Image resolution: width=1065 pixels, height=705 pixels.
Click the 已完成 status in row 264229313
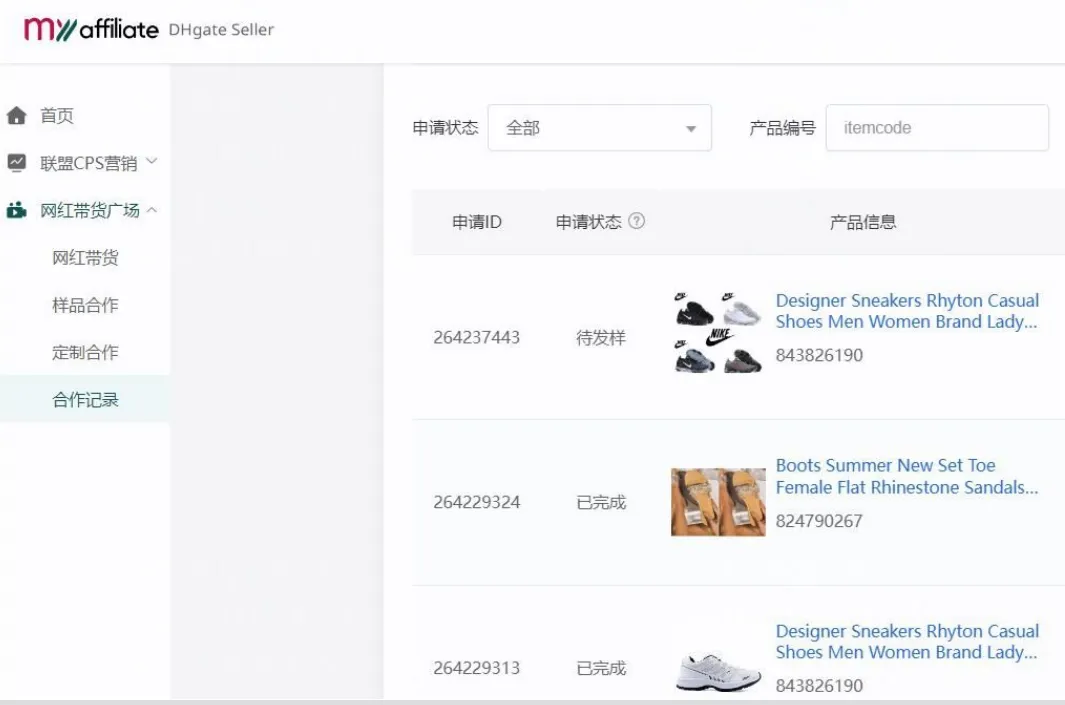point(600,668)
